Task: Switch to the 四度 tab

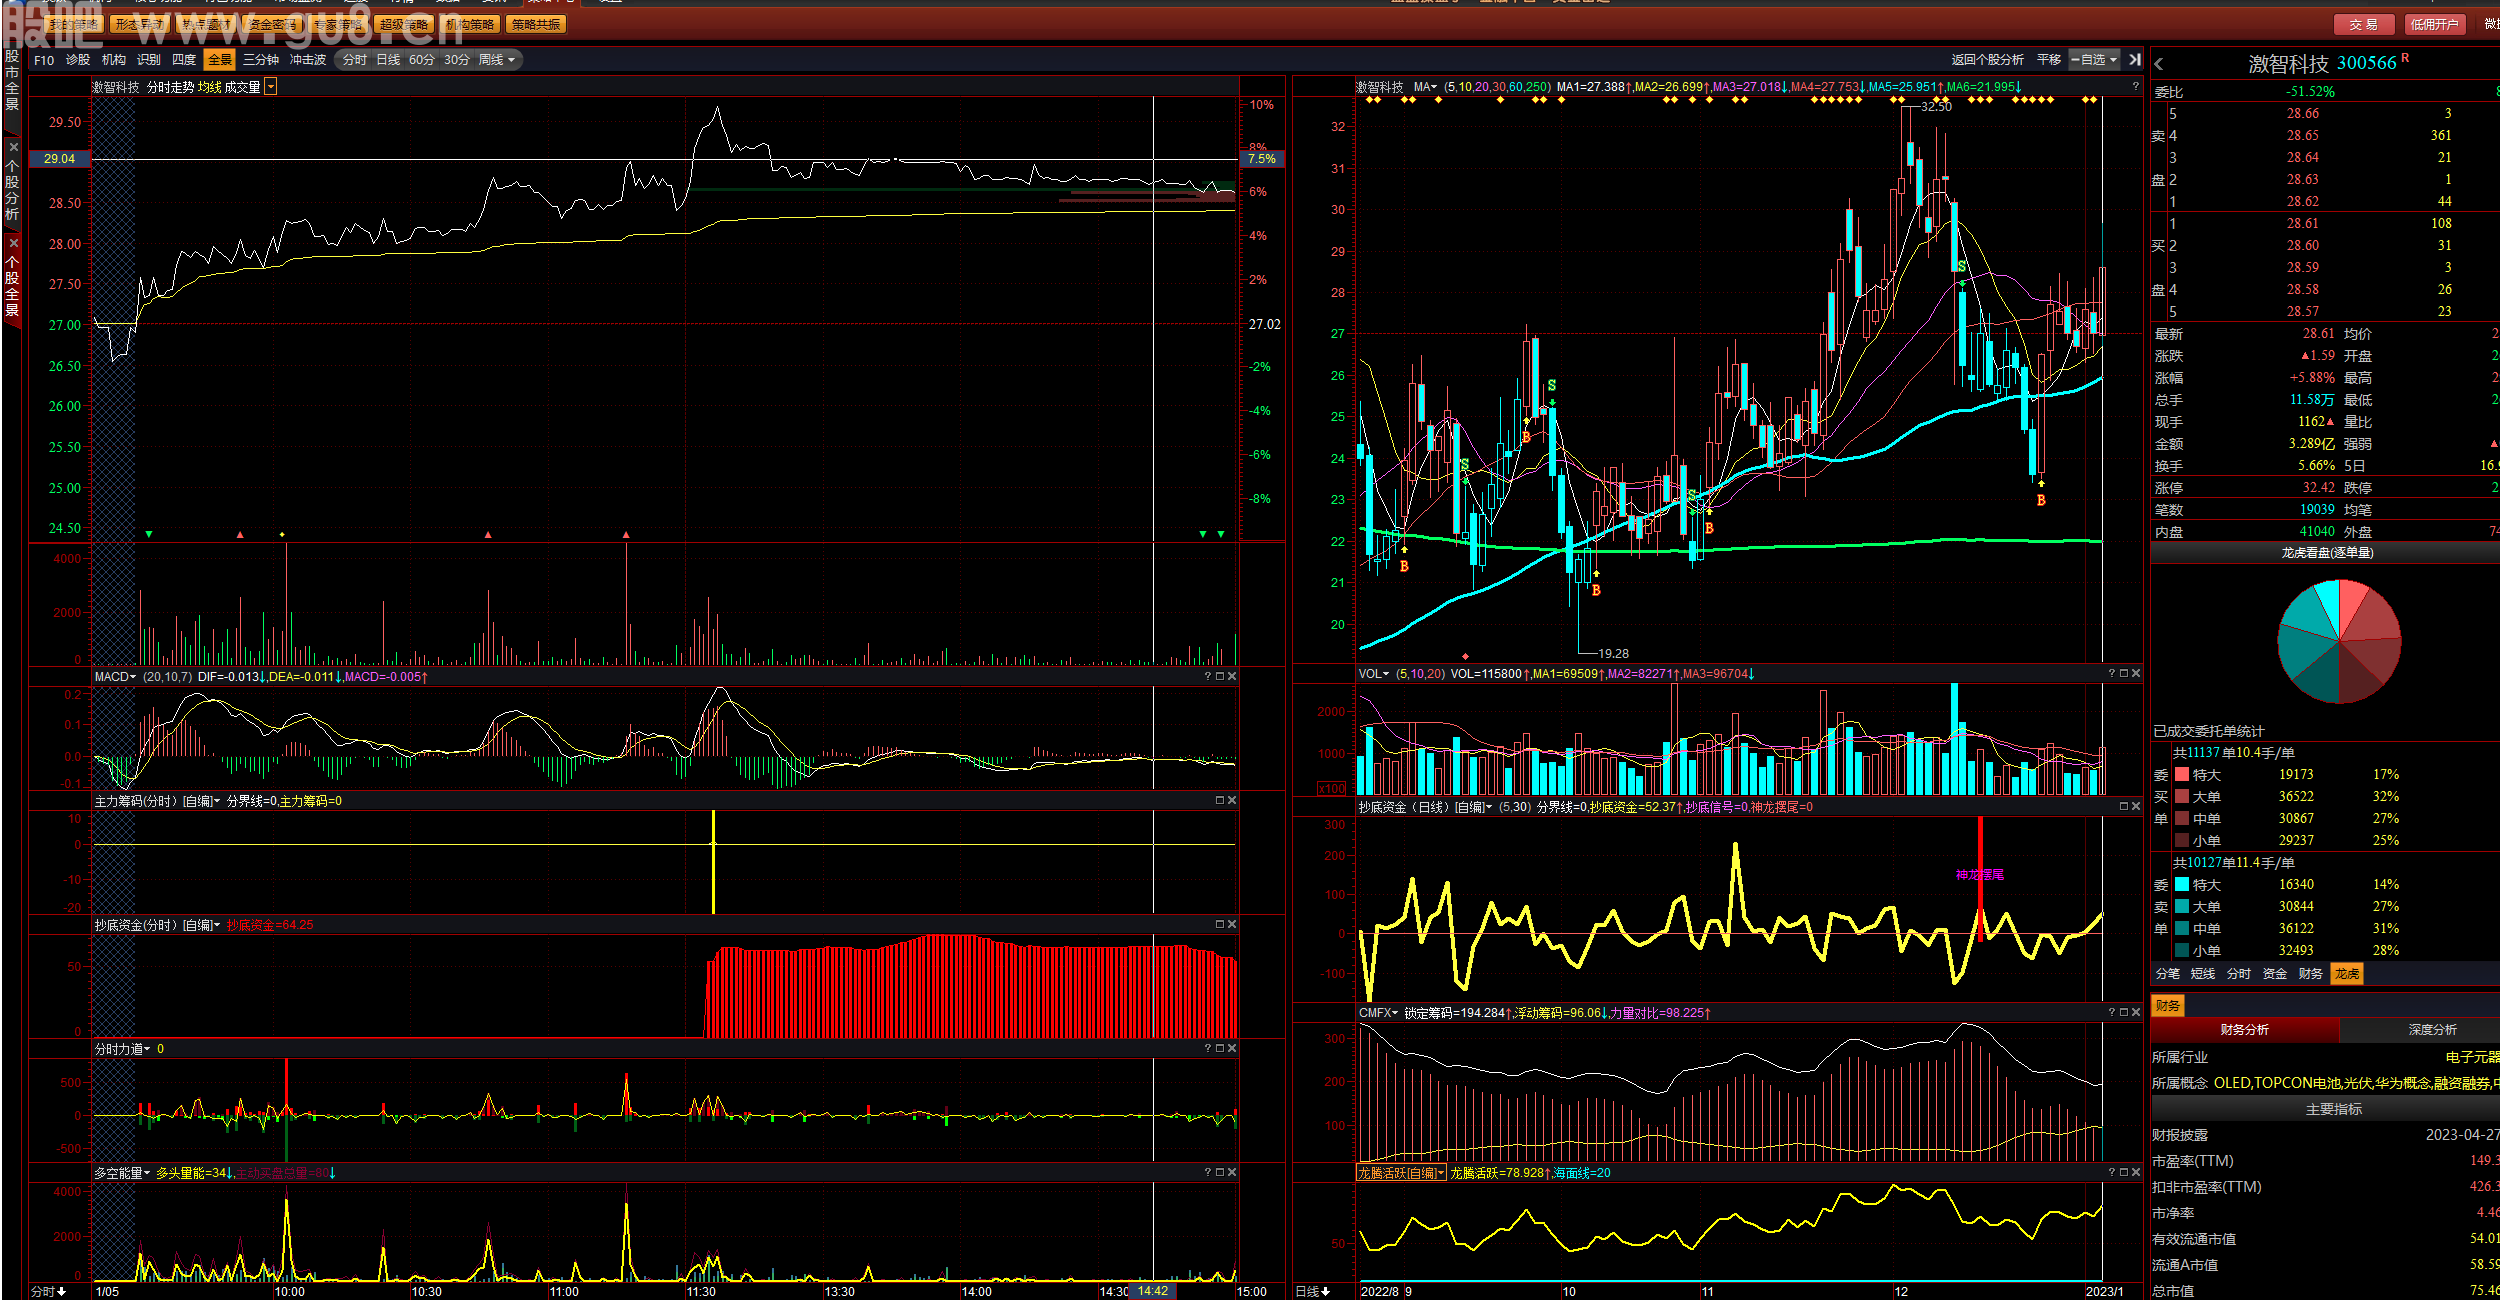Action: pyautogui.click(x=184, y=60)
